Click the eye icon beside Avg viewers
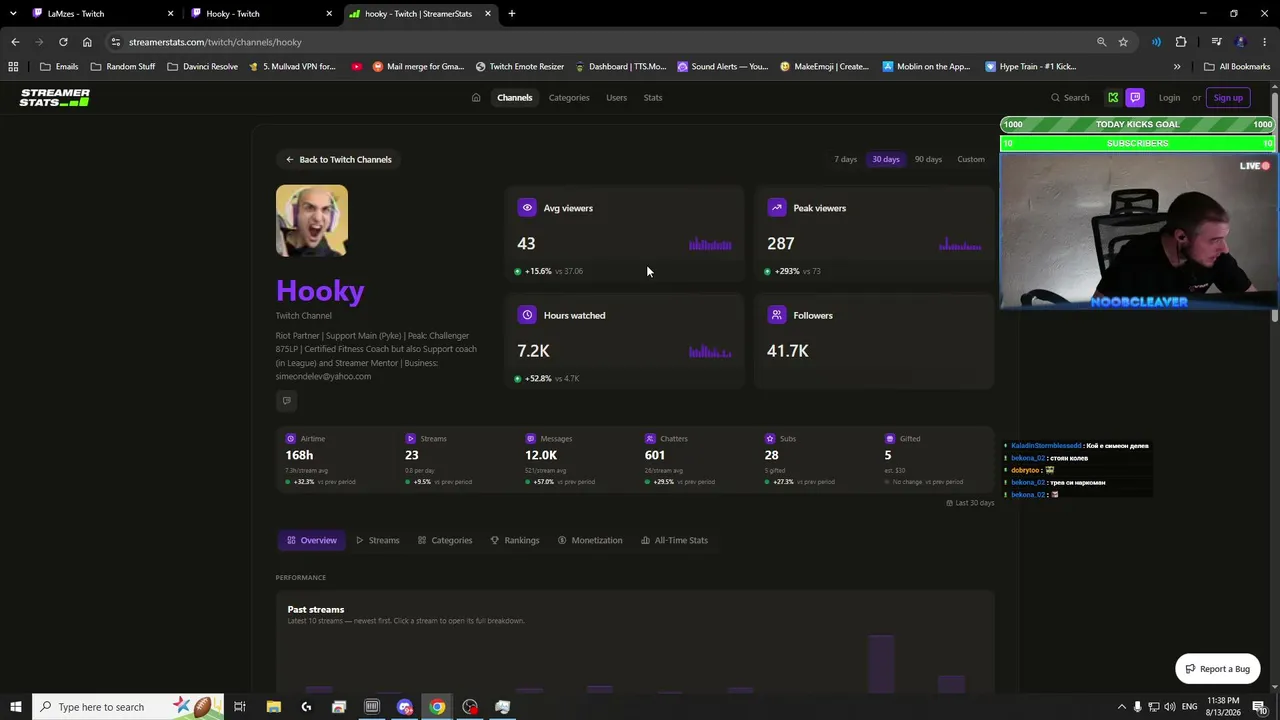 click(x=527, y=208)
